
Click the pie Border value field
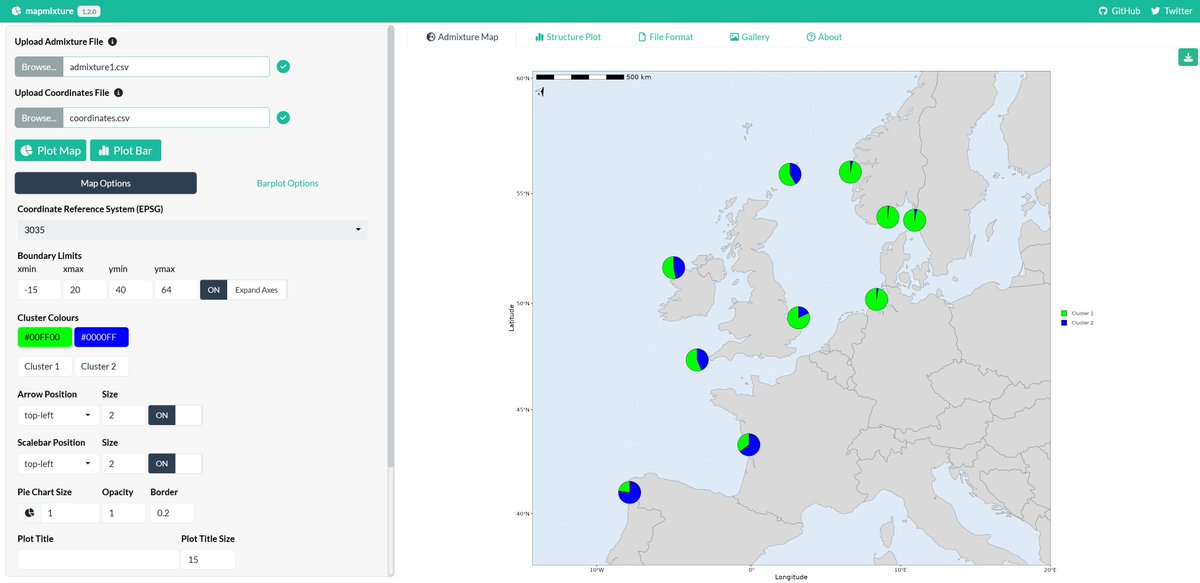(172, 513)
